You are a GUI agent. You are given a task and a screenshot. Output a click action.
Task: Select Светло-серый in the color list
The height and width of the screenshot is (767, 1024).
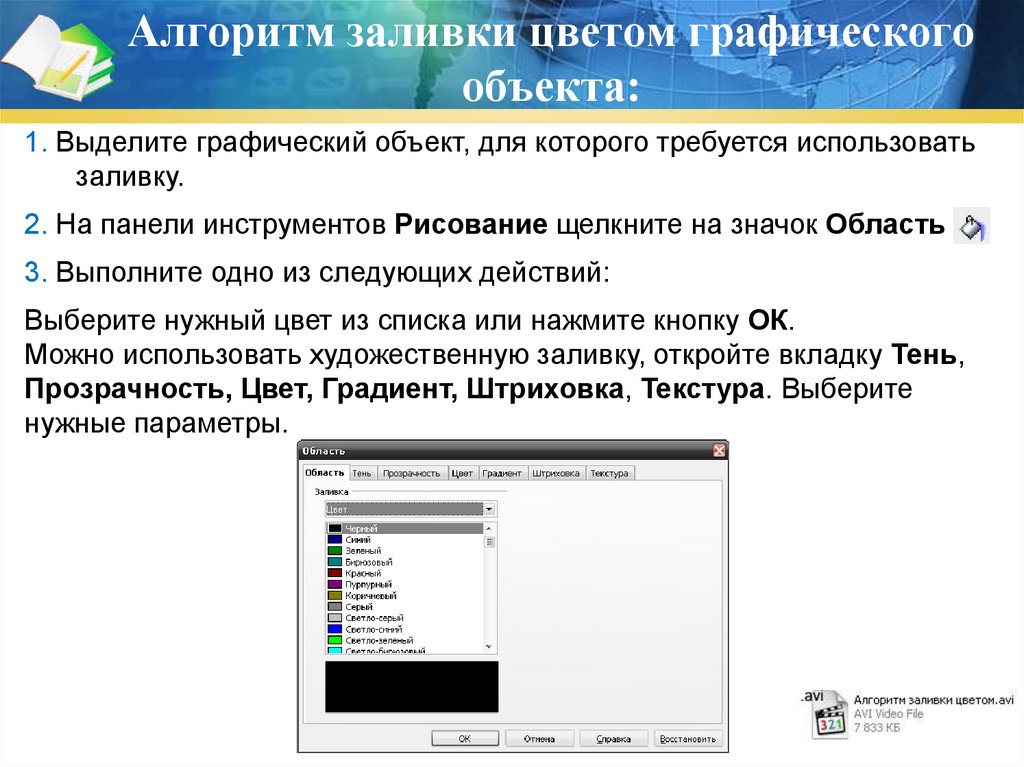click(404, 617)
